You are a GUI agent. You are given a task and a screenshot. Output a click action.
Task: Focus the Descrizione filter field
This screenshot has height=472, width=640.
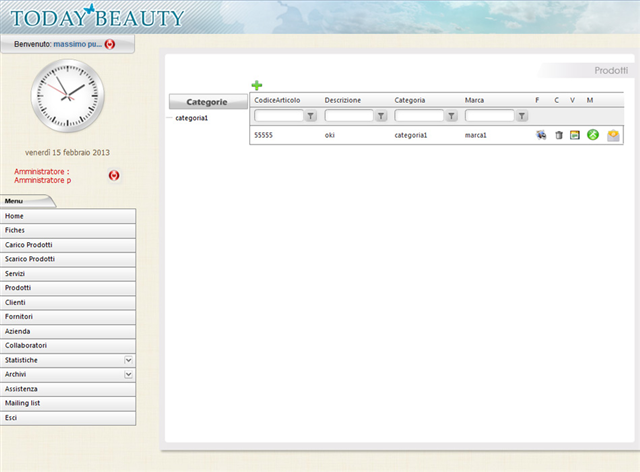(x=349, y=116)
